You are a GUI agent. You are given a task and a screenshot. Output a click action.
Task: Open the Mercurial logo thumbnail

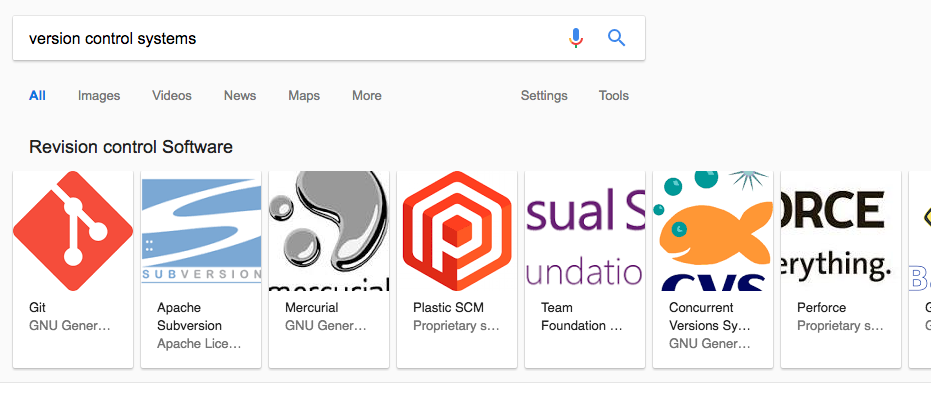point(329,231)
